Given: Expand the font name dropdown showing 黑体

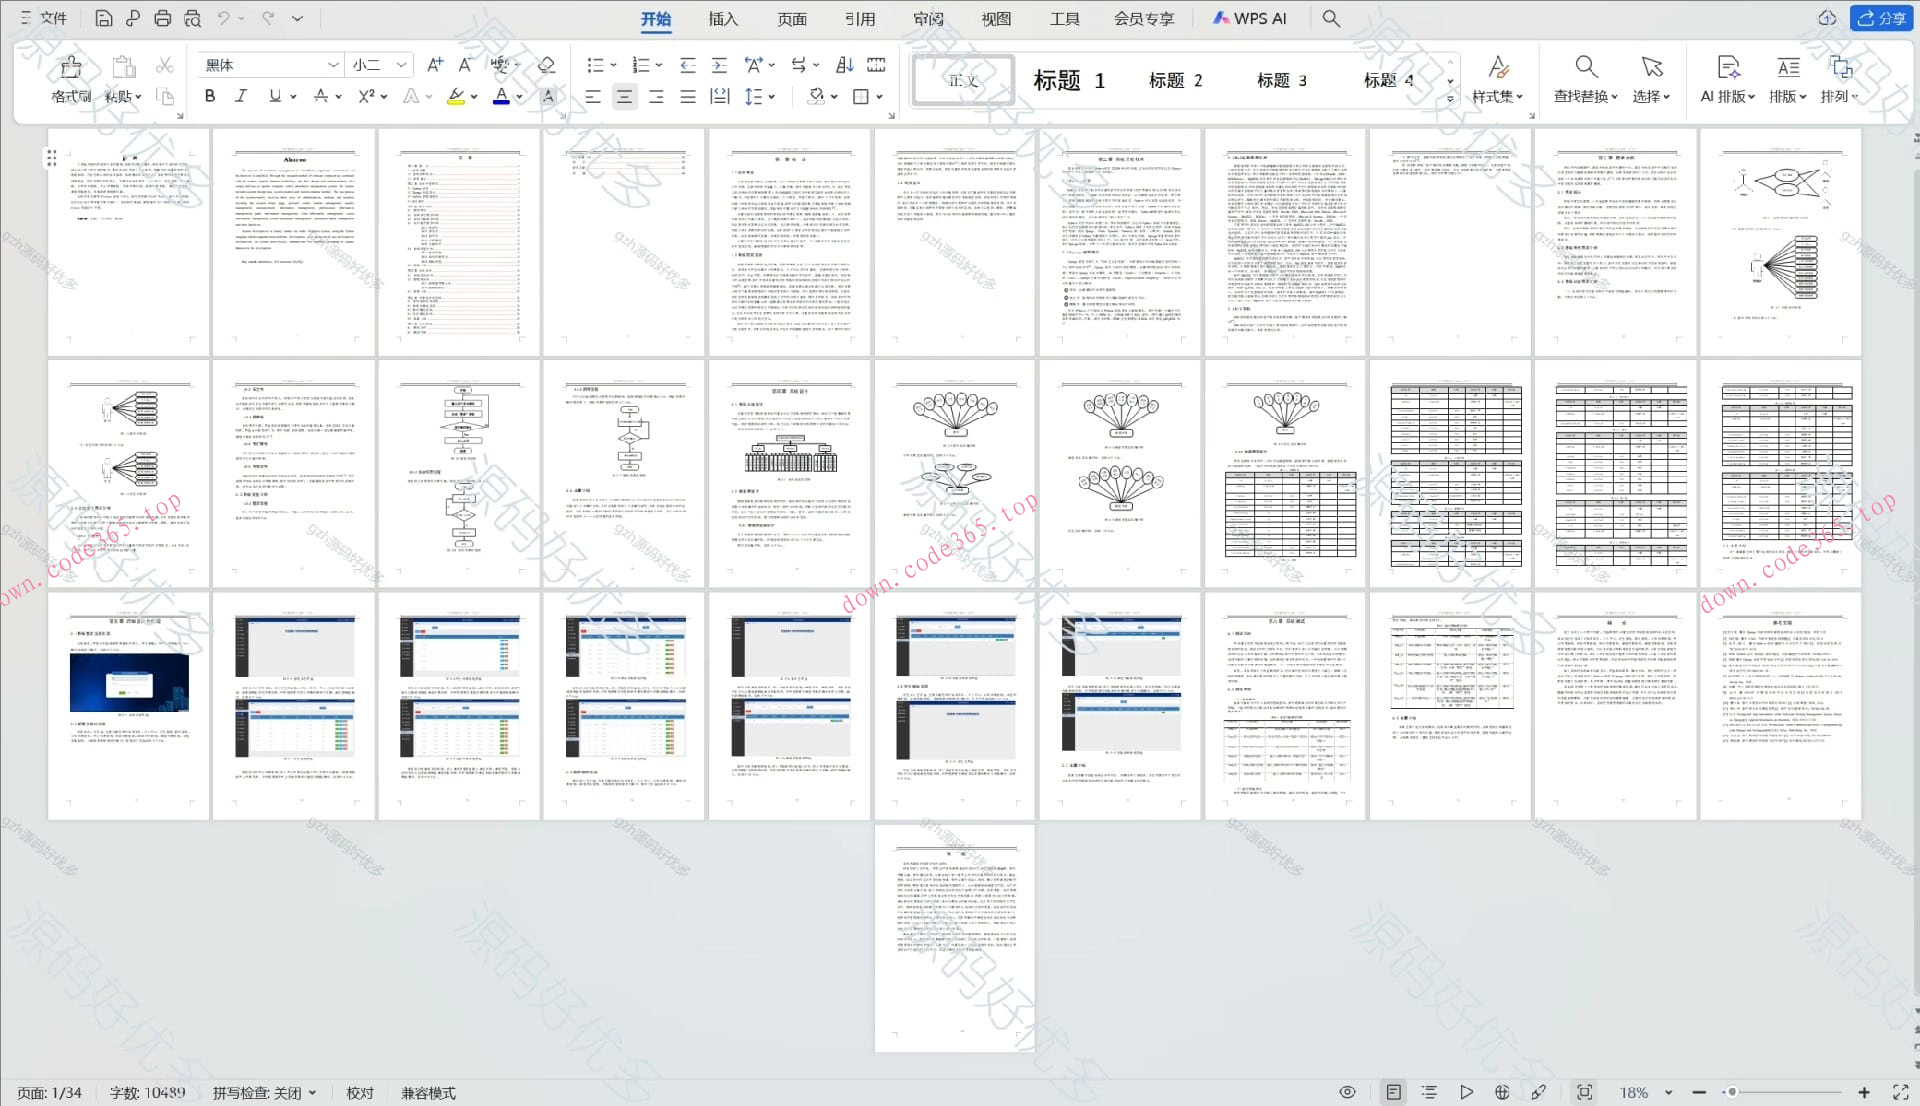Looking at the screenshot, I should click(x=333, y=65).
